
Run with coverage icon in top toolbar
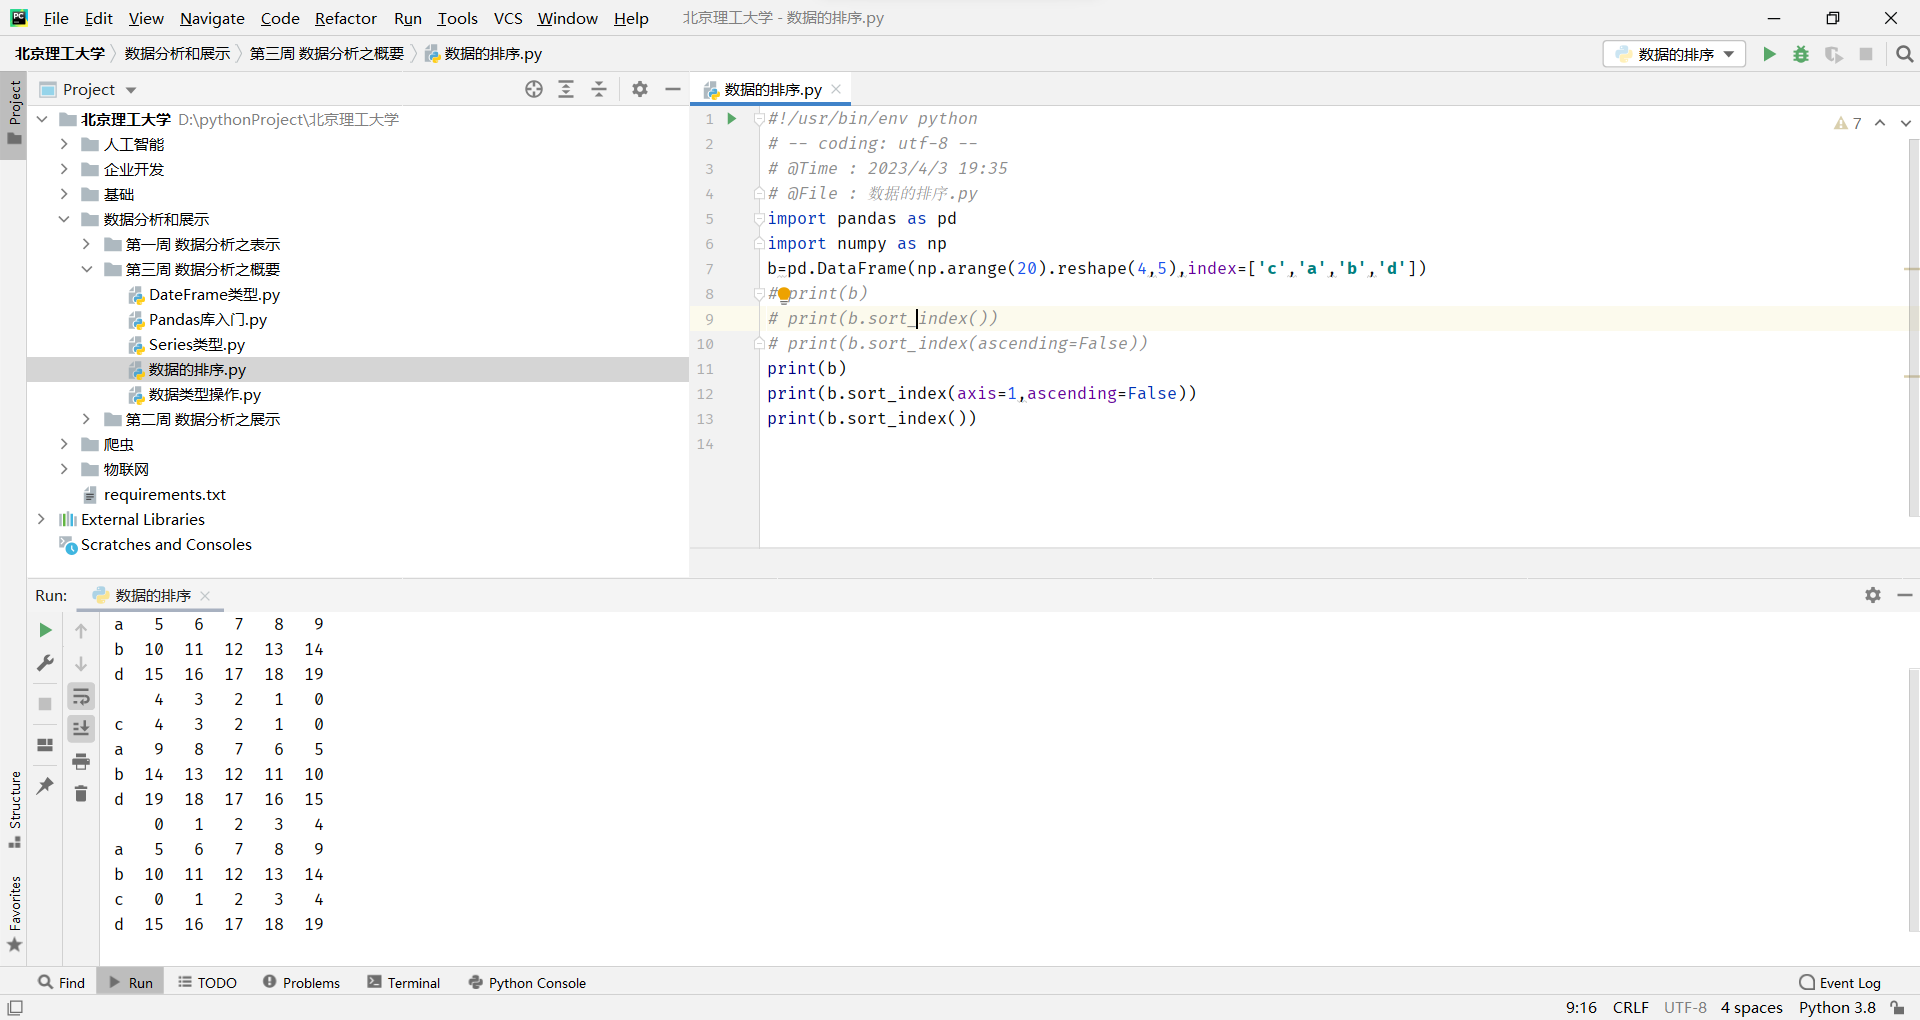(1833, 54)
